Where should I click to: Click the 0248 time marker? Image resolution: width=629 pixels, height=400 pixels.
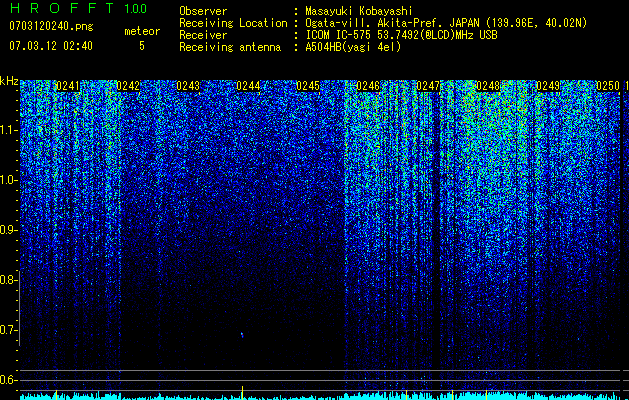coord(488,86)
